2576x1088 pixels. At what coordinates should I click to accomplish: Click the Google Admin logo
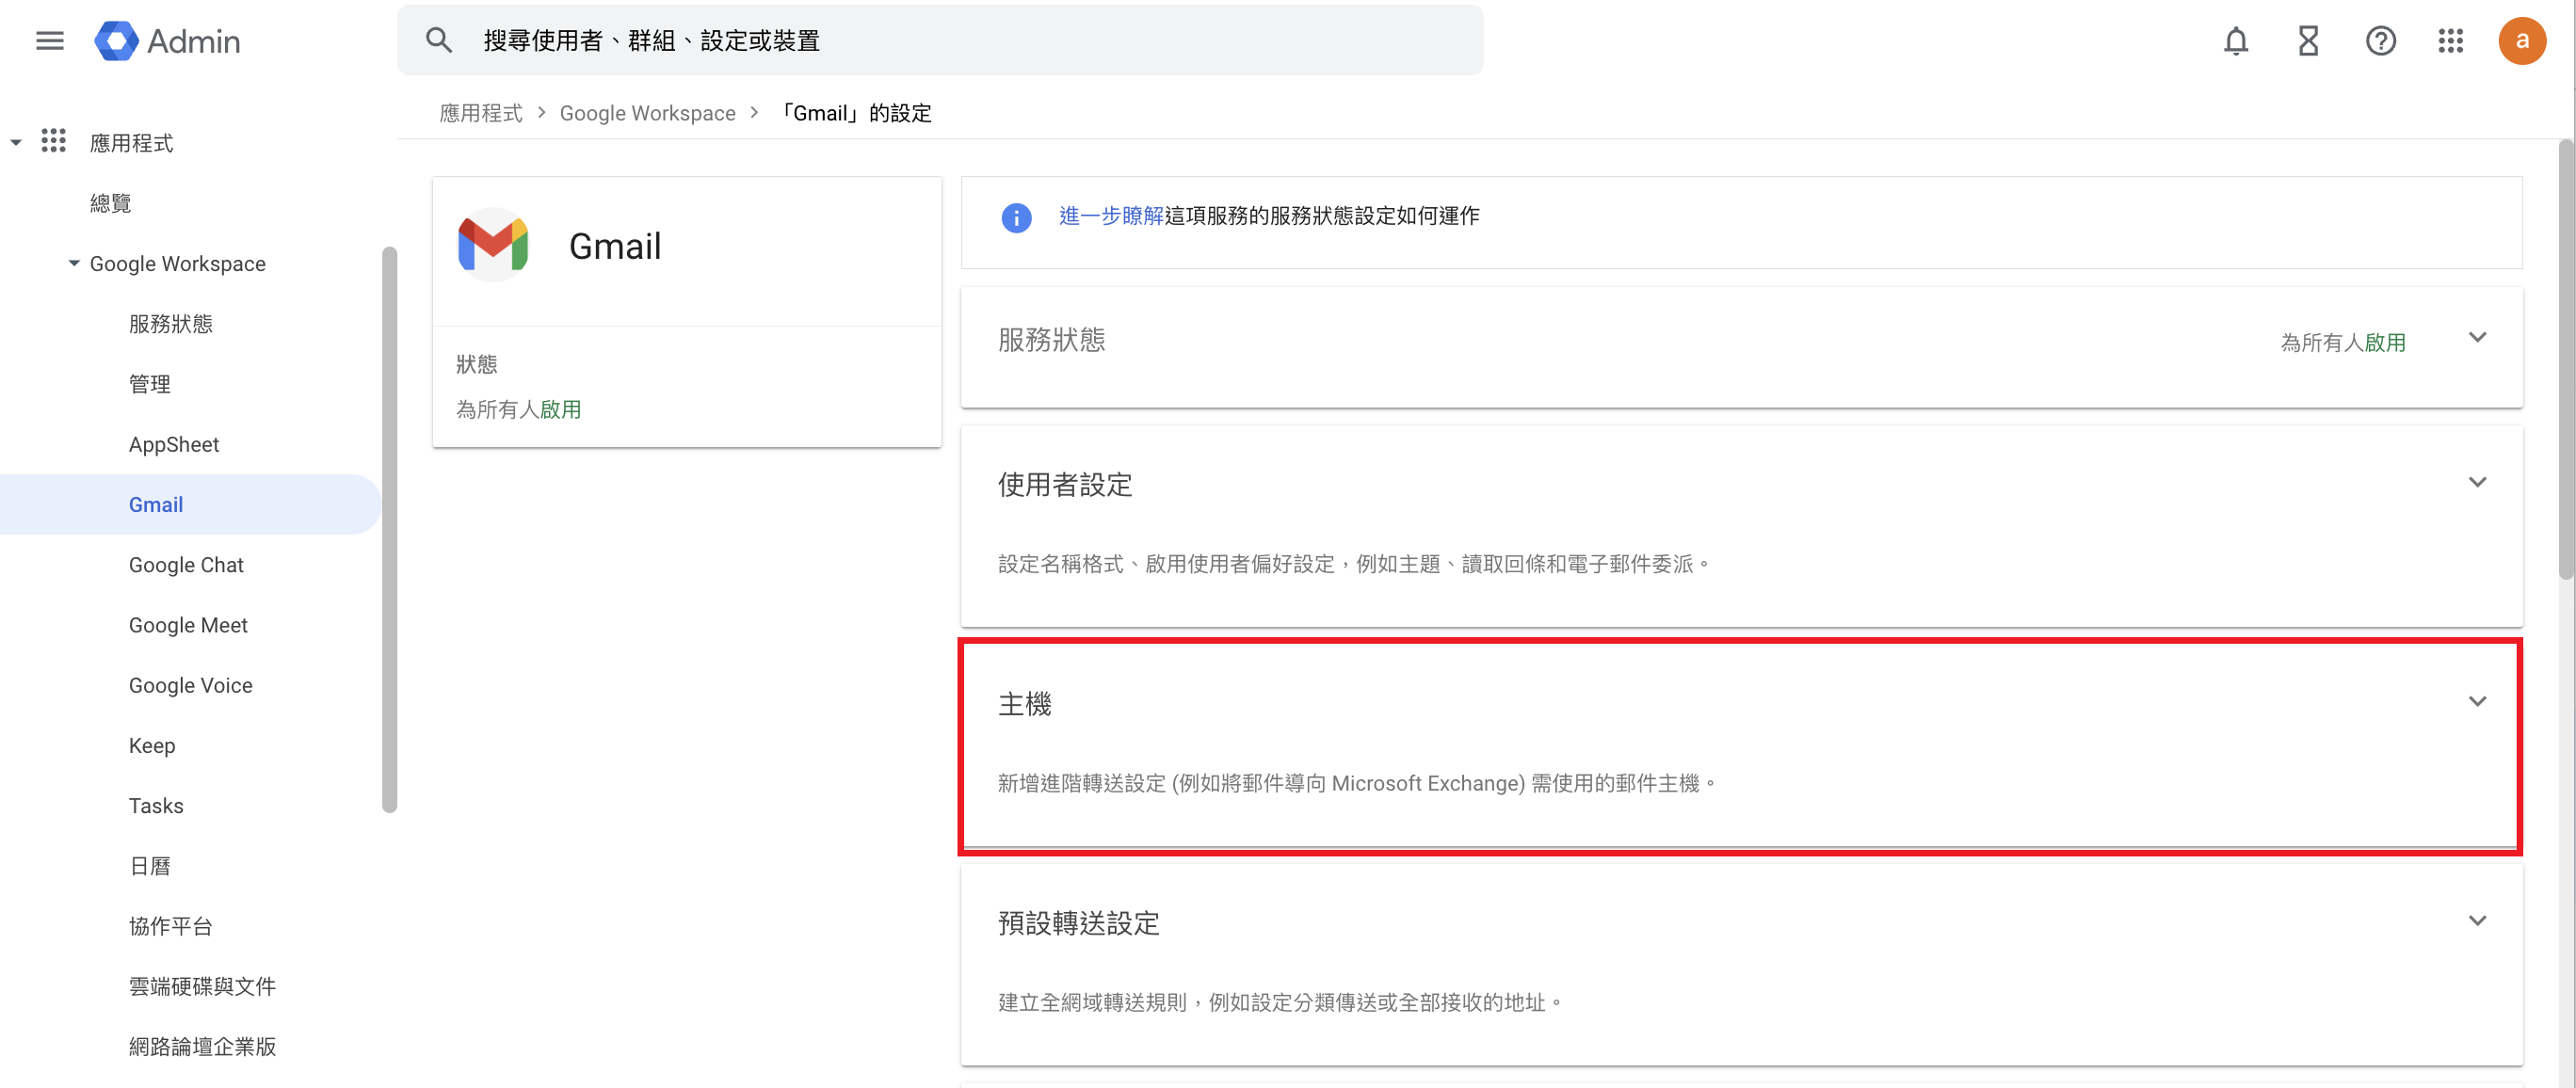tap(167, 41)
